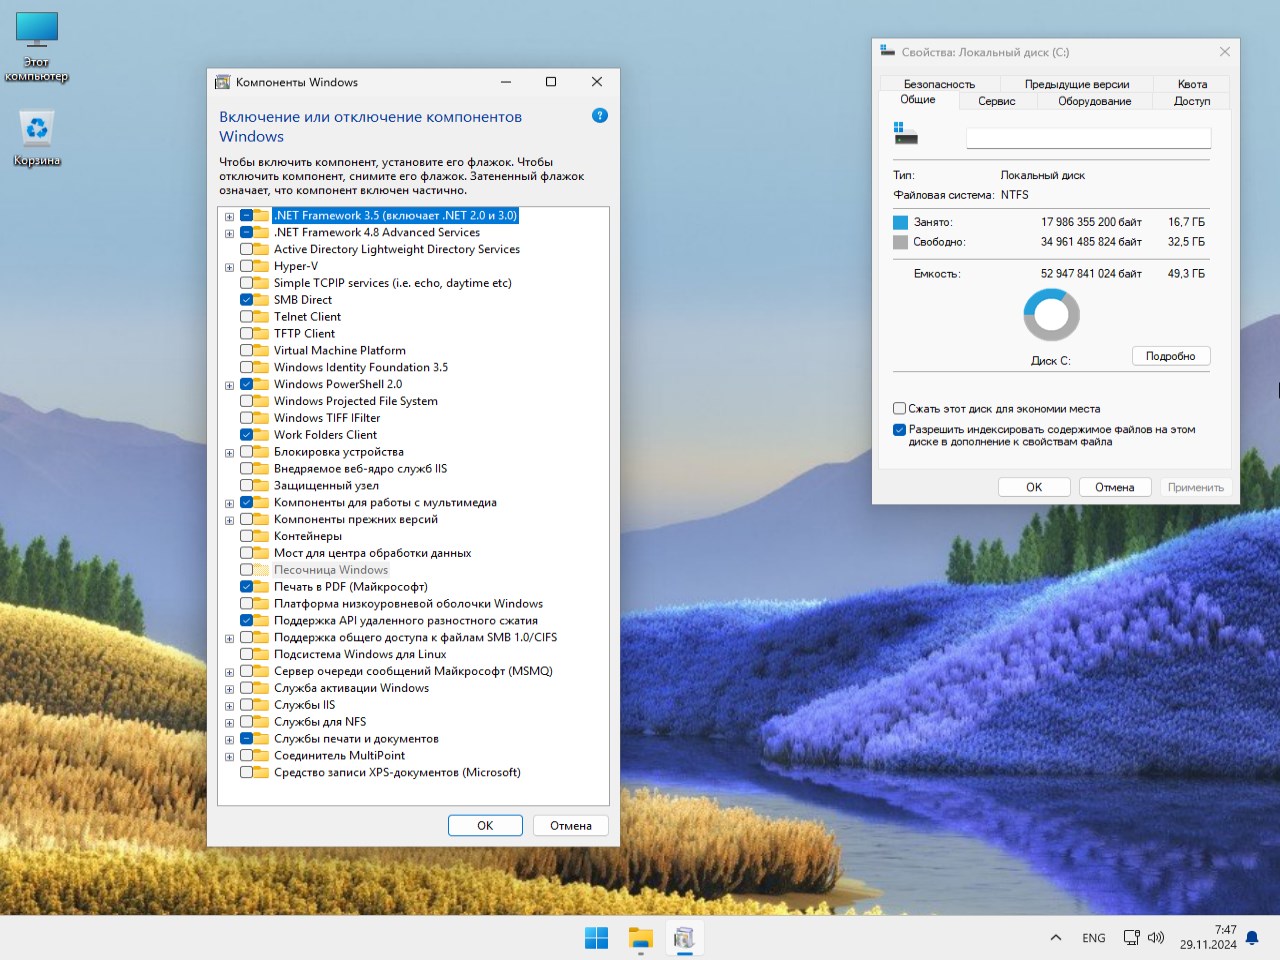Enable the Hyper-V checkbox
Viewport: 1280px width, 960px height.
[246, 267]
